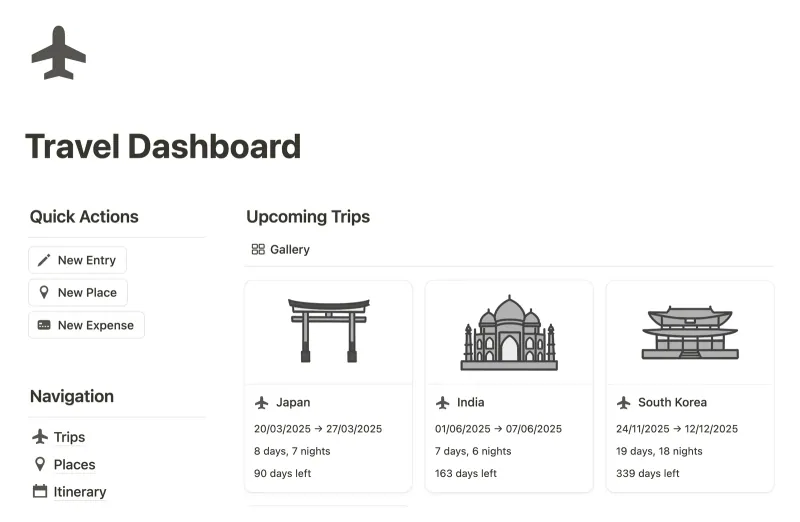This screenshot has width=800, height=522.
Task: Open the India trip title
Action: click(x=470, y=403)
